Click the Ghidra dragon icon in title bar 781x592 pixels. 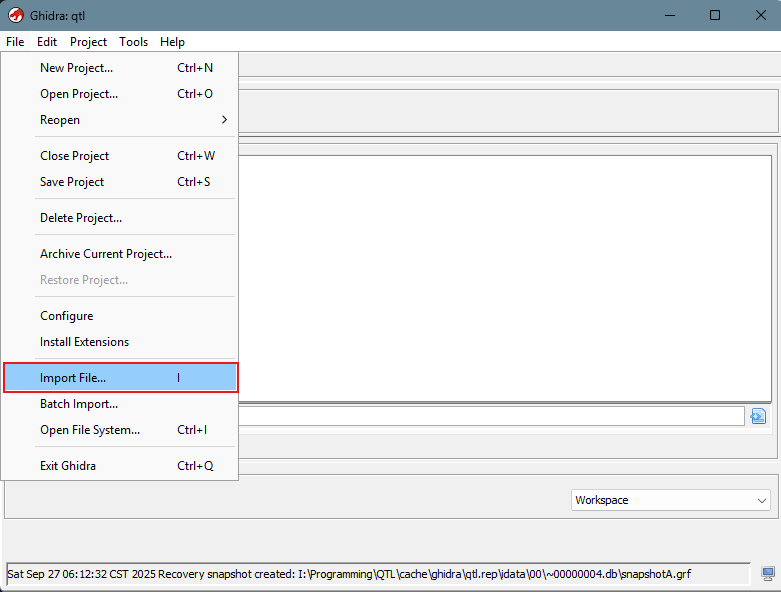pyautogui.click(x=16, y=15)
